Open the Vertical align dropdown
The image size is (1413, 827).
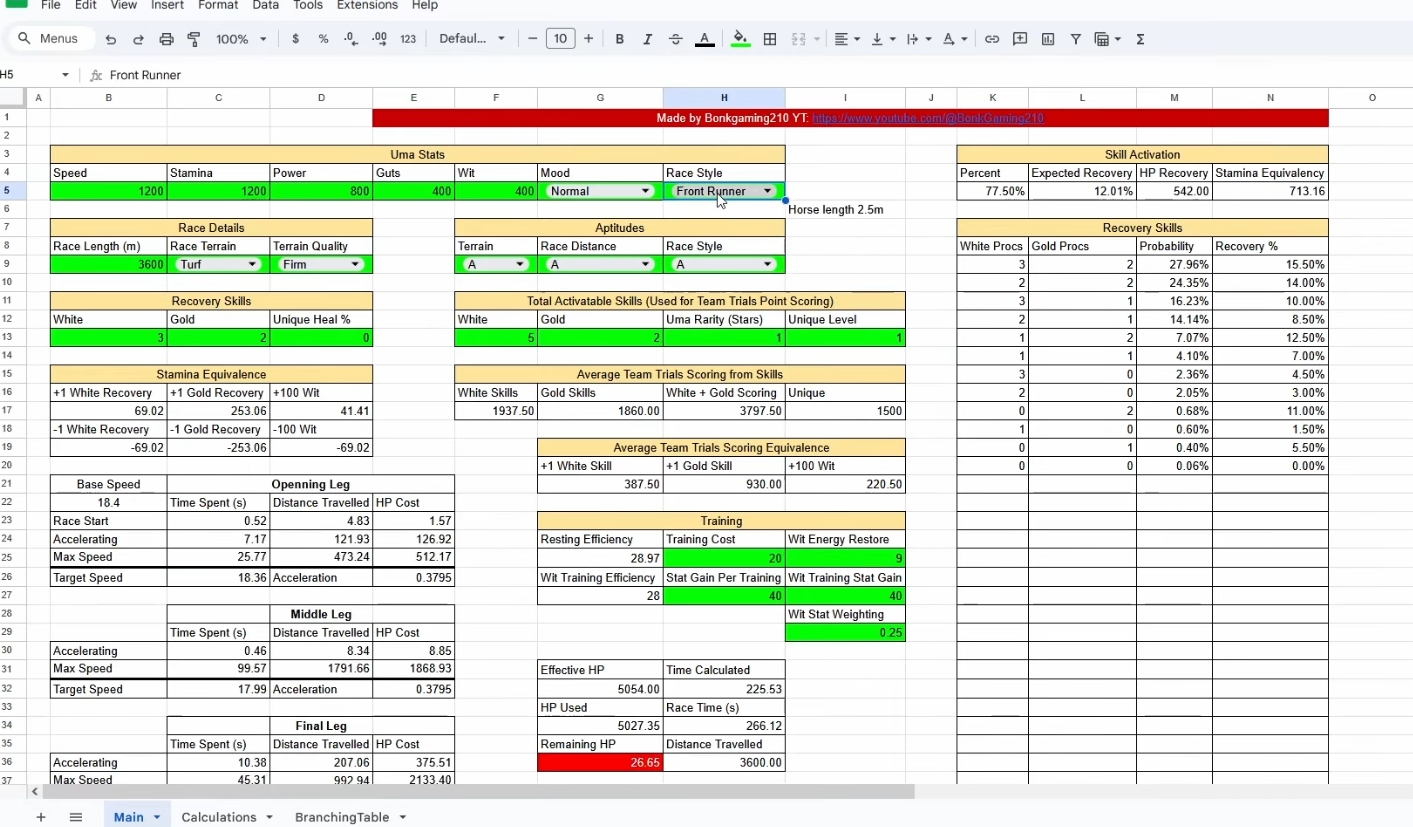click(x=884, y=39)
